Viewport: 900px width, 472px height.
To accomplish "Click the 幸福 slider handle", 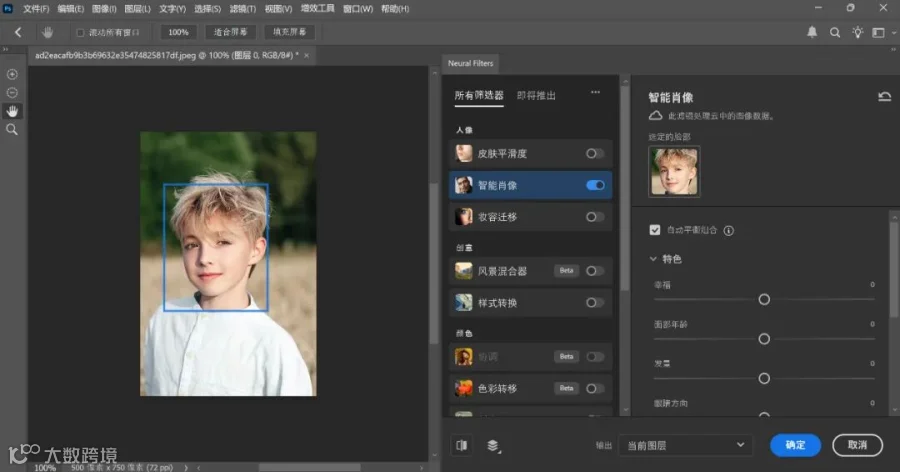I will 764,299.
